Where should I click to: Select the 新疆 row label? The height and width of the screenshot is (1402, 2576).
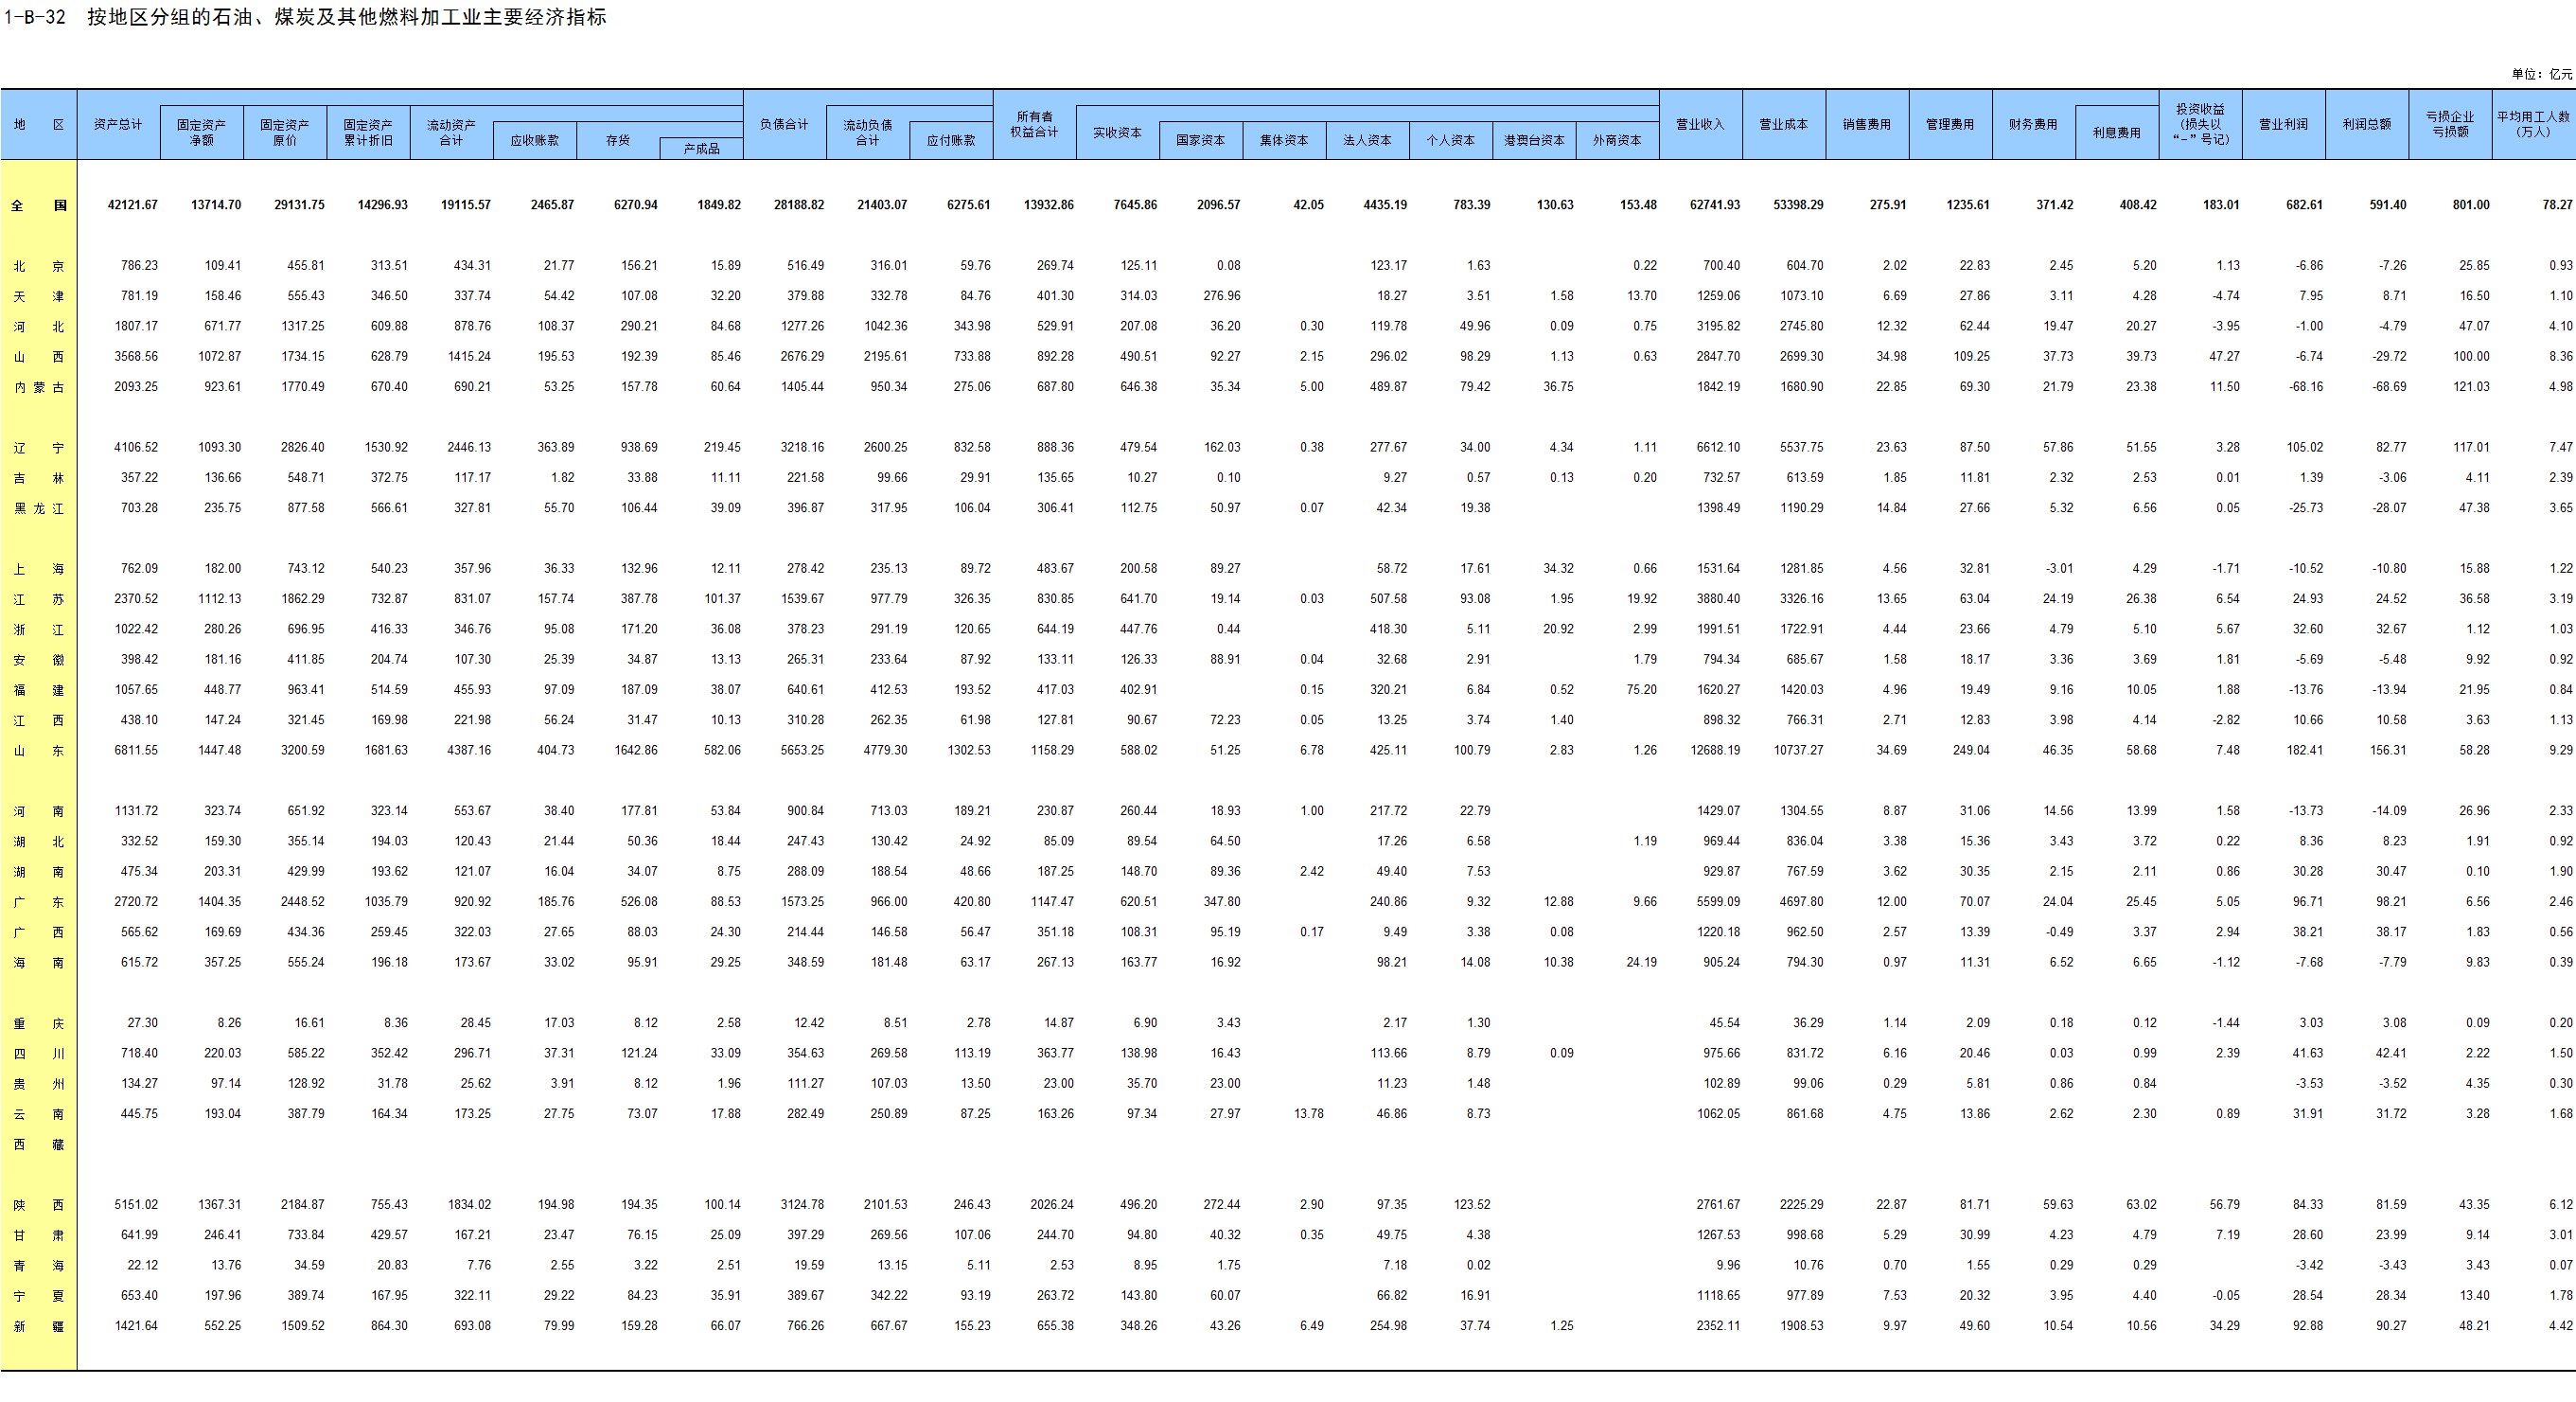pyautogui.click(x=39, y=1326)
